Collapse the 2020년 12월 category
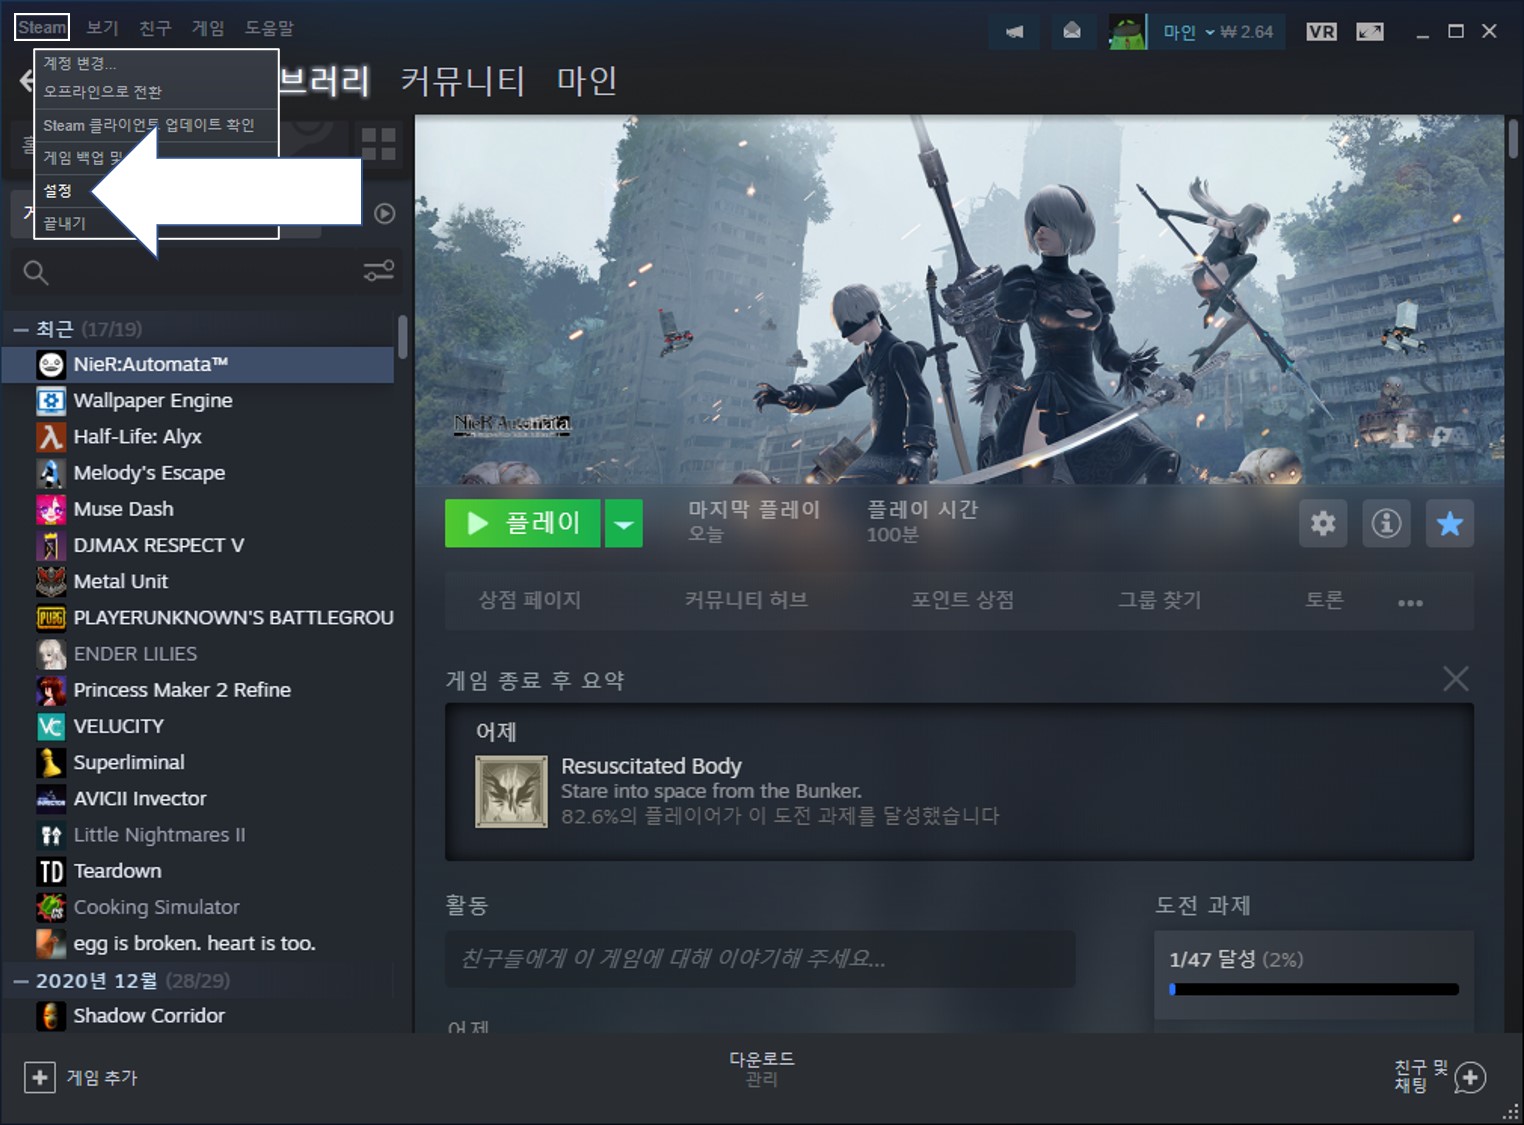Screen dimensions: 1524x1125 click(20, 981)
